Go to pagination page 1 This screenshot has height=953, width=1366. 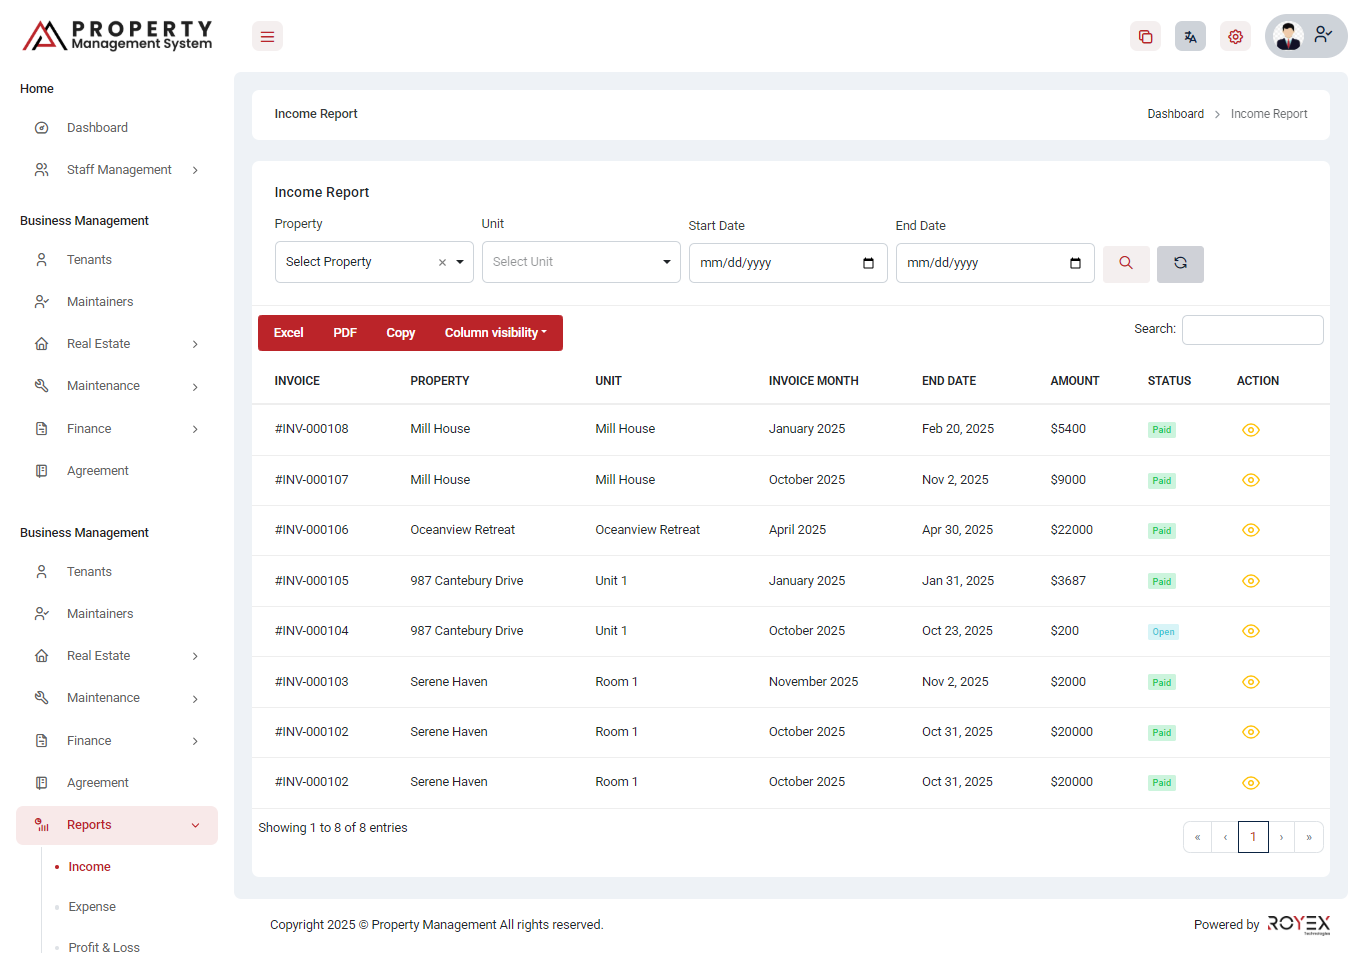pos(1252,837)
